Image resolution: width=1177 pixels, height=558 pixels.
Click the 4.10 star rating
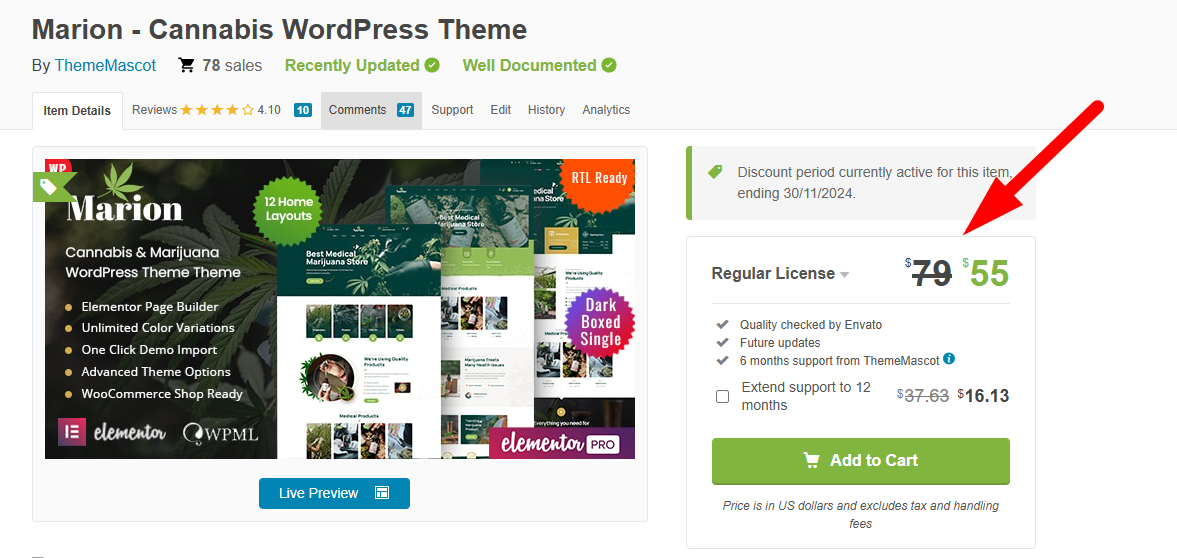pos(229,110)
